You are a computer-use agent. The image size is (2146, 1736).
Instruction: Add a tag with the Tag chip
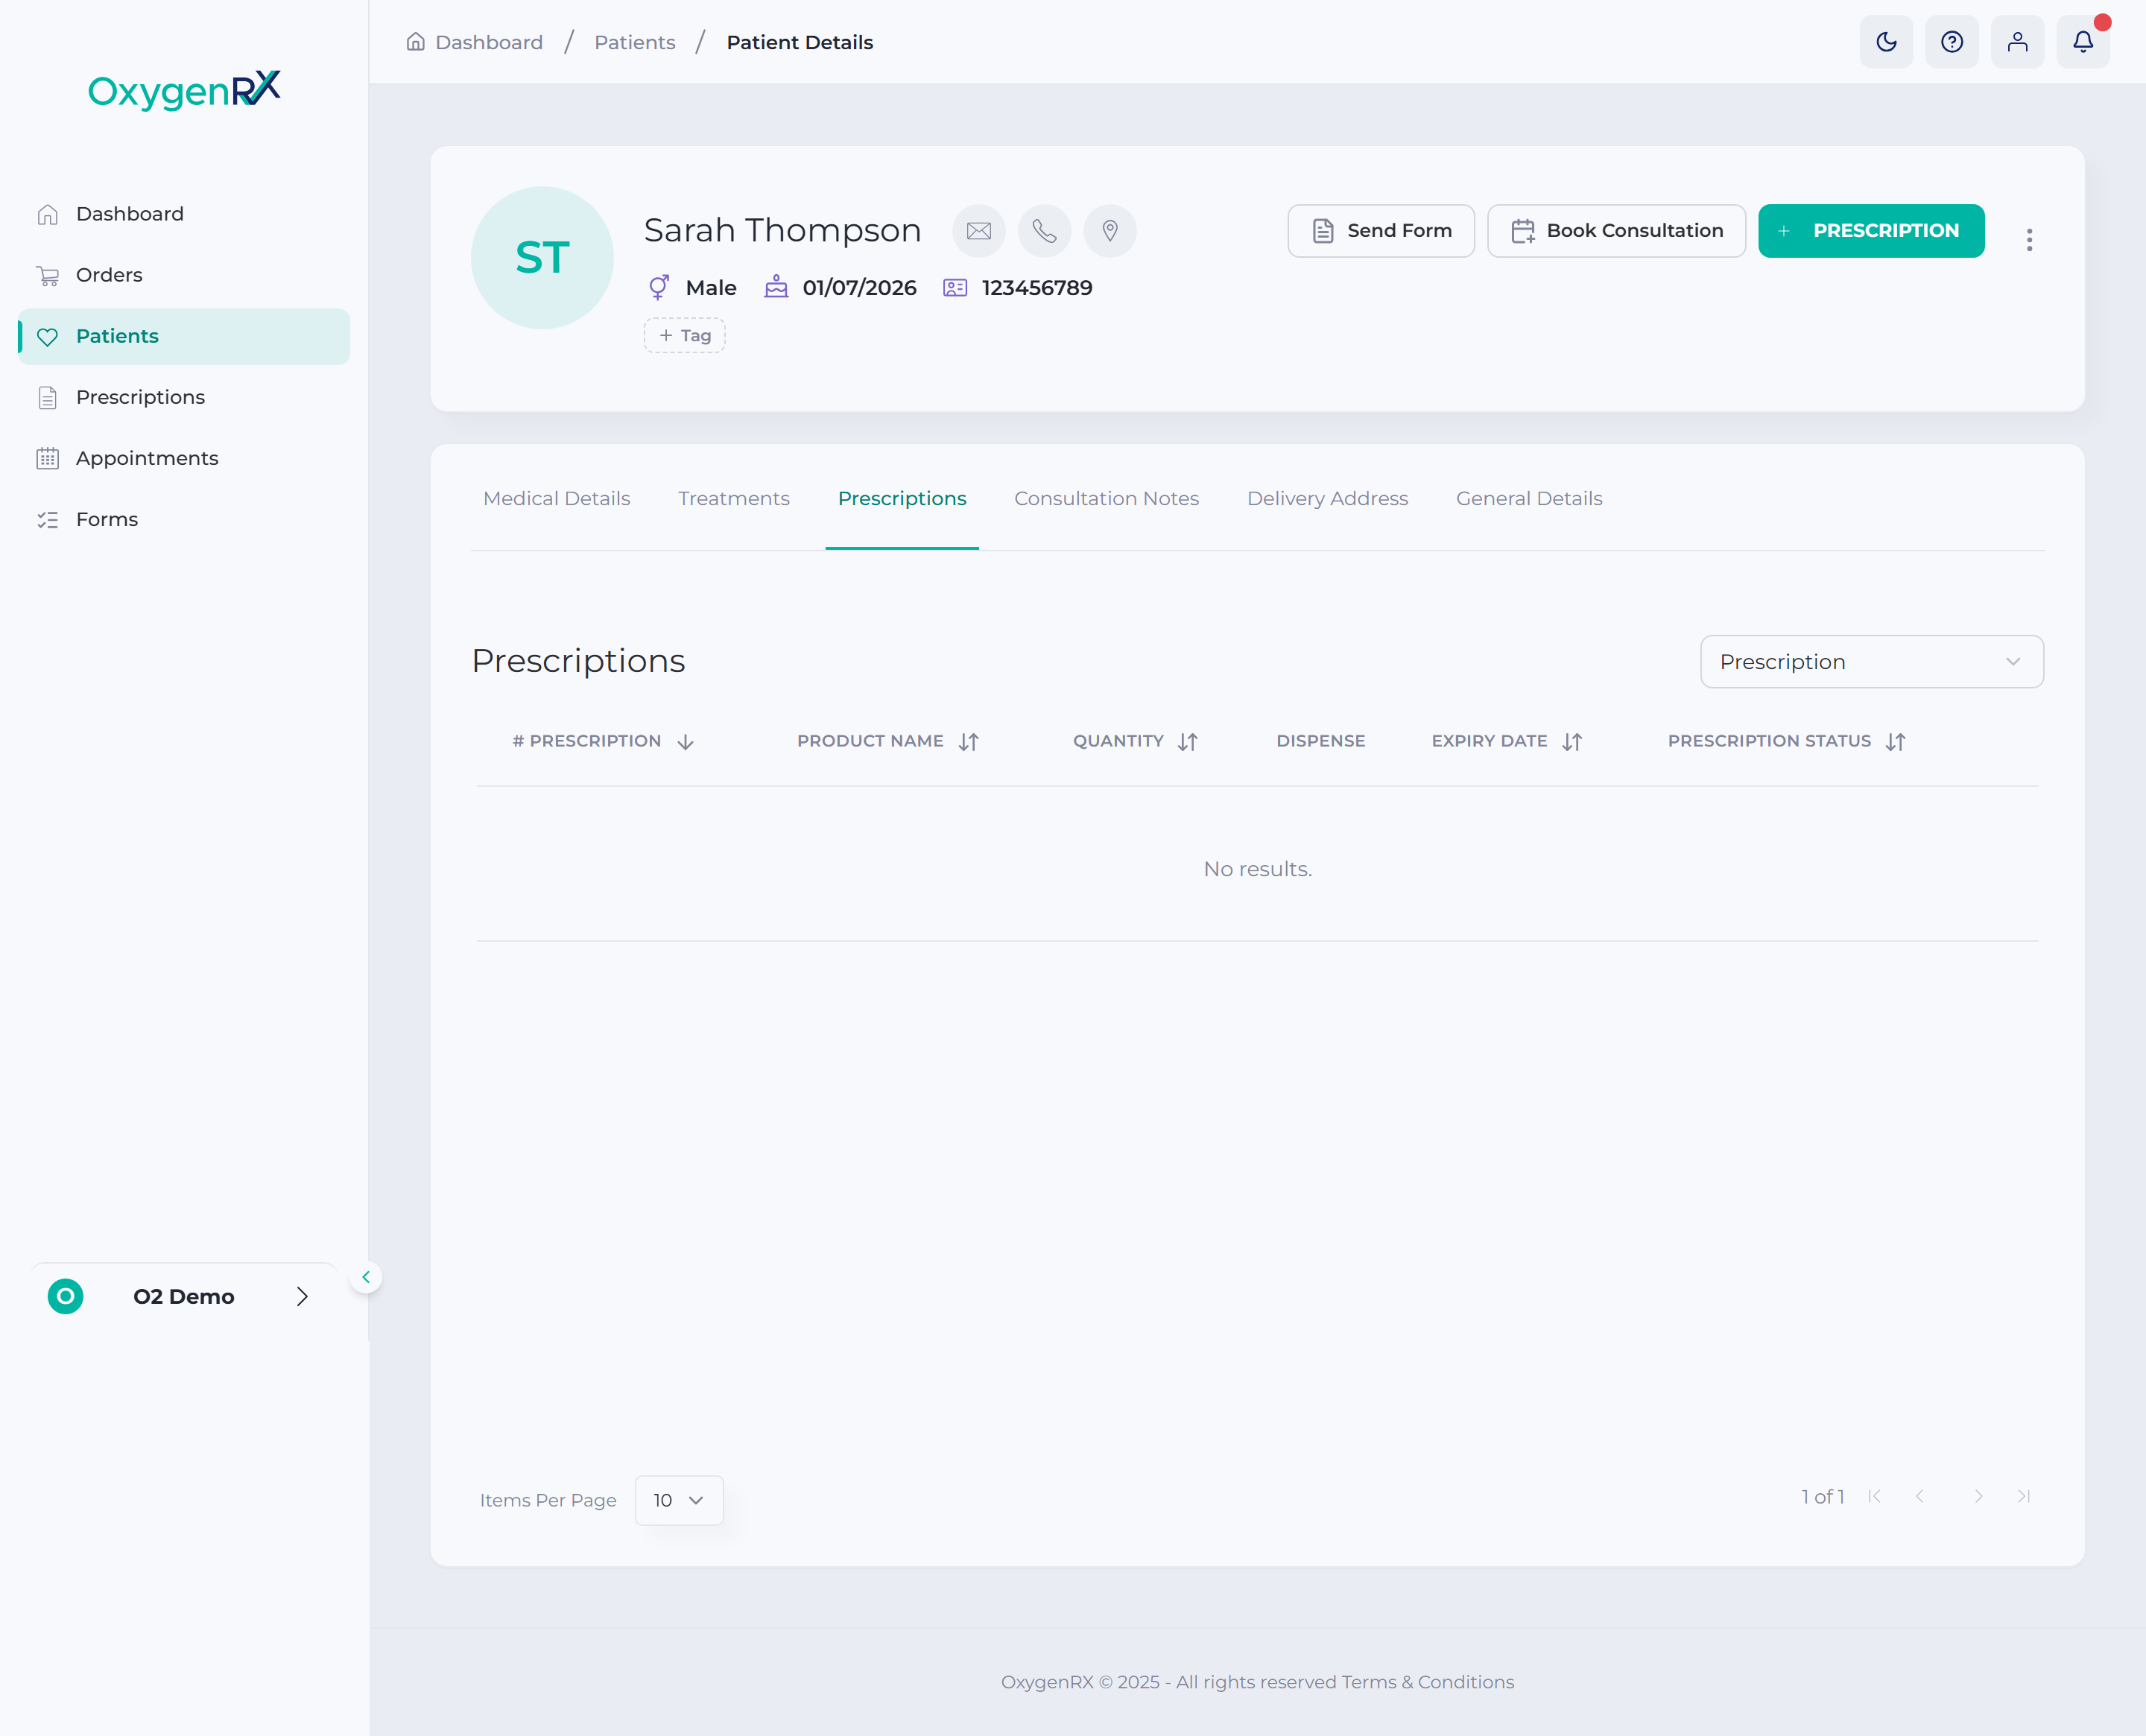point(684,336)
